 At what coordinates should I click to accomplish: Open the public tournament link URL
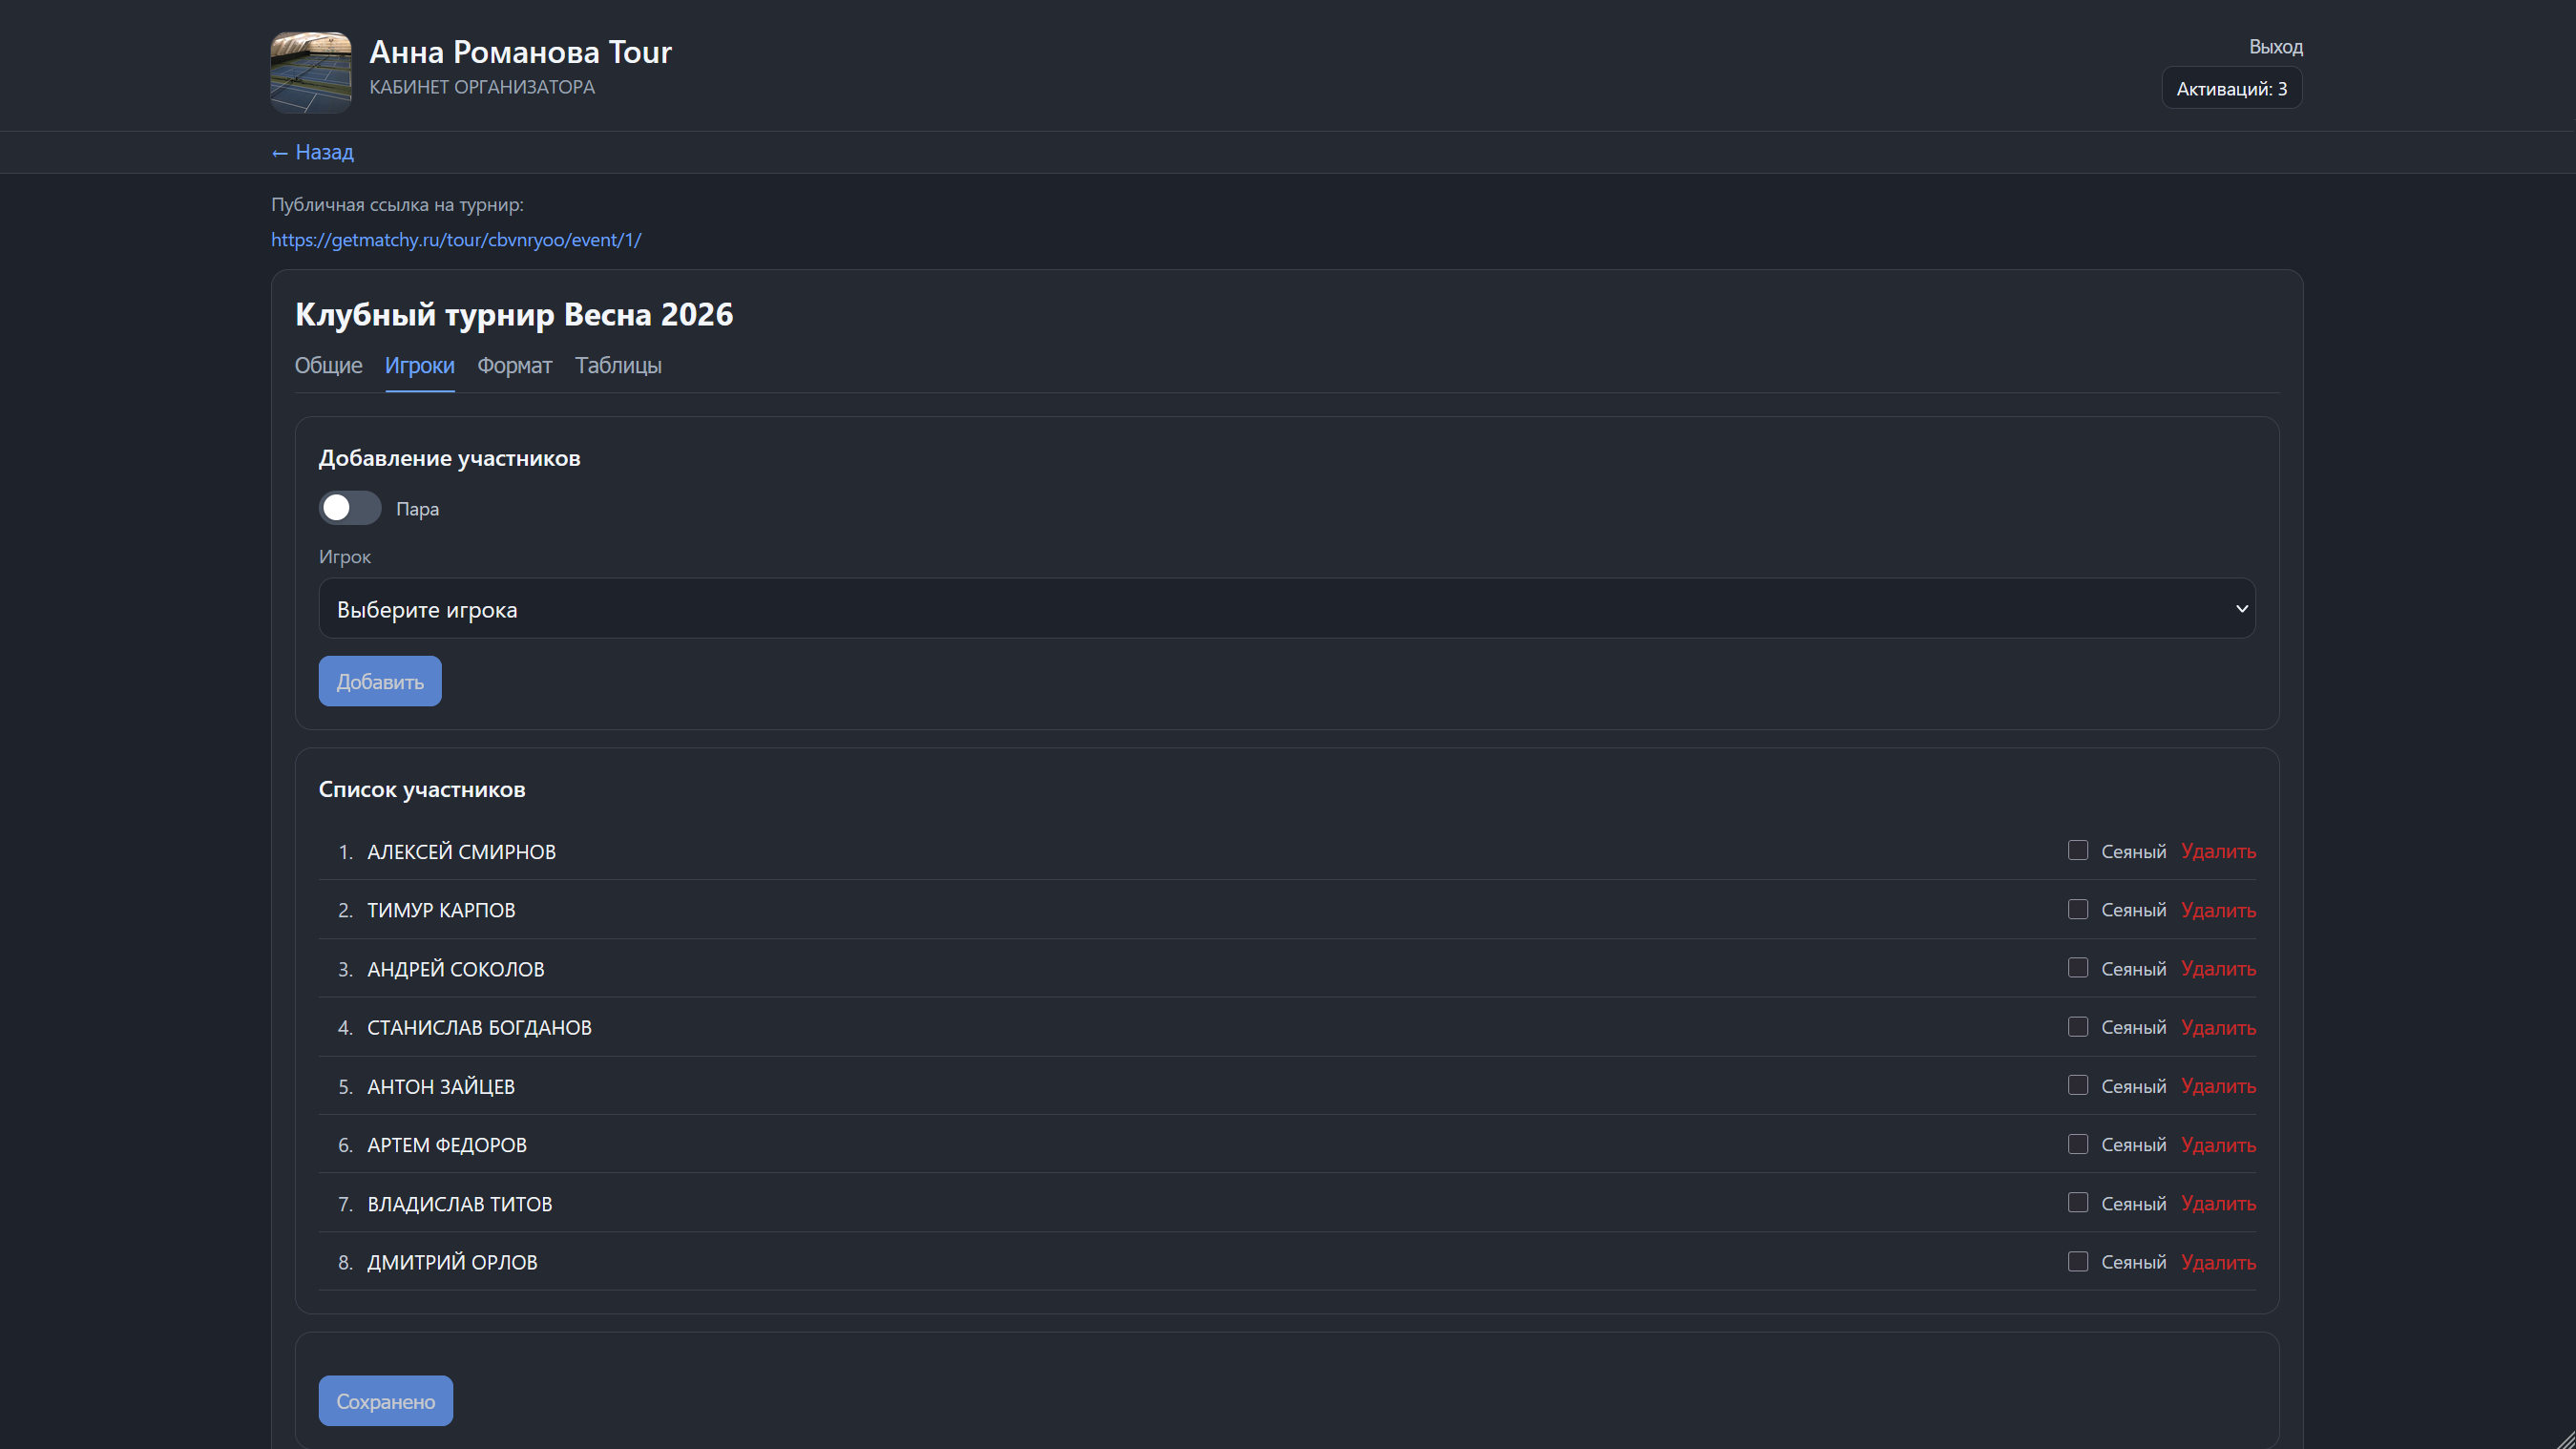coord(456,240)
